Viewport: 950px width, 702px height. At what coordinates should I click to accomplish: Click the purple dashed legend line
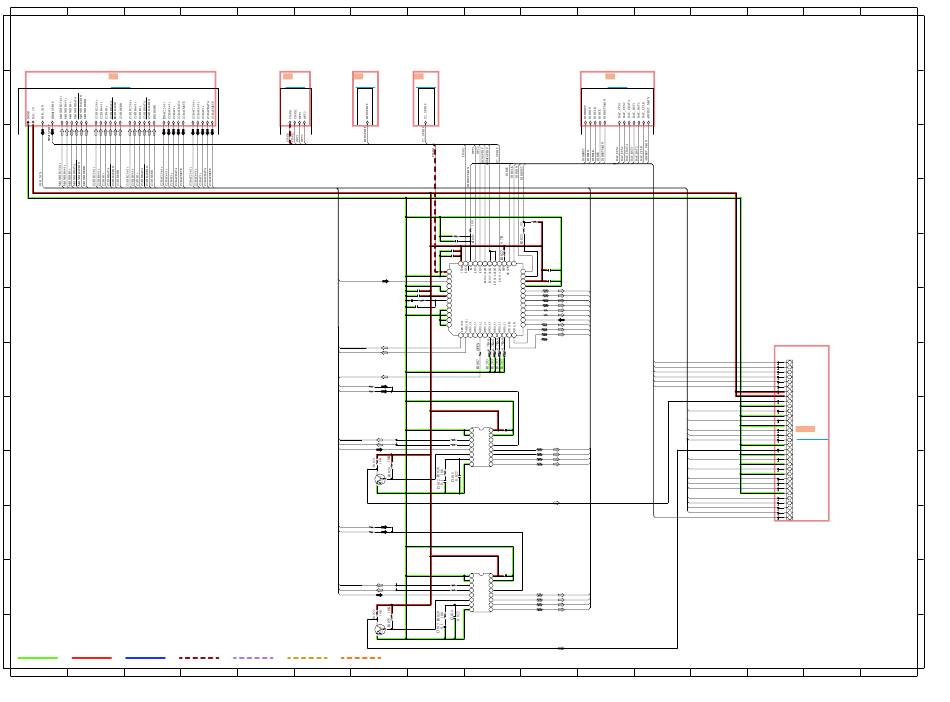pyautogui.click(x=253, y=658)
